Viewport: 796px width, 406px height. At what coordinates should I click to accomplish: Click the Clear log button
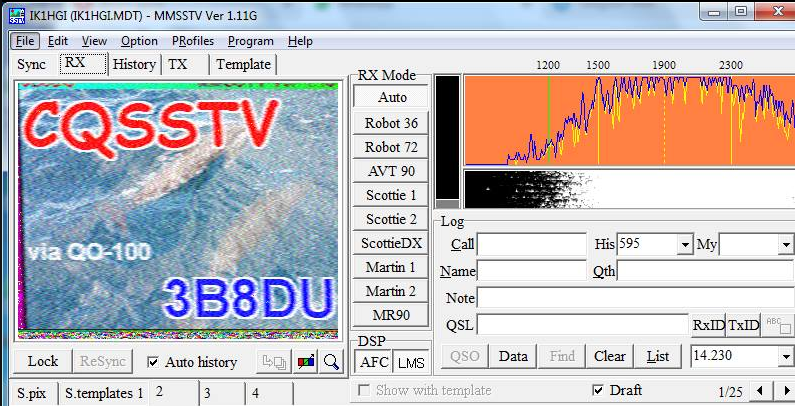coord(610,356)
